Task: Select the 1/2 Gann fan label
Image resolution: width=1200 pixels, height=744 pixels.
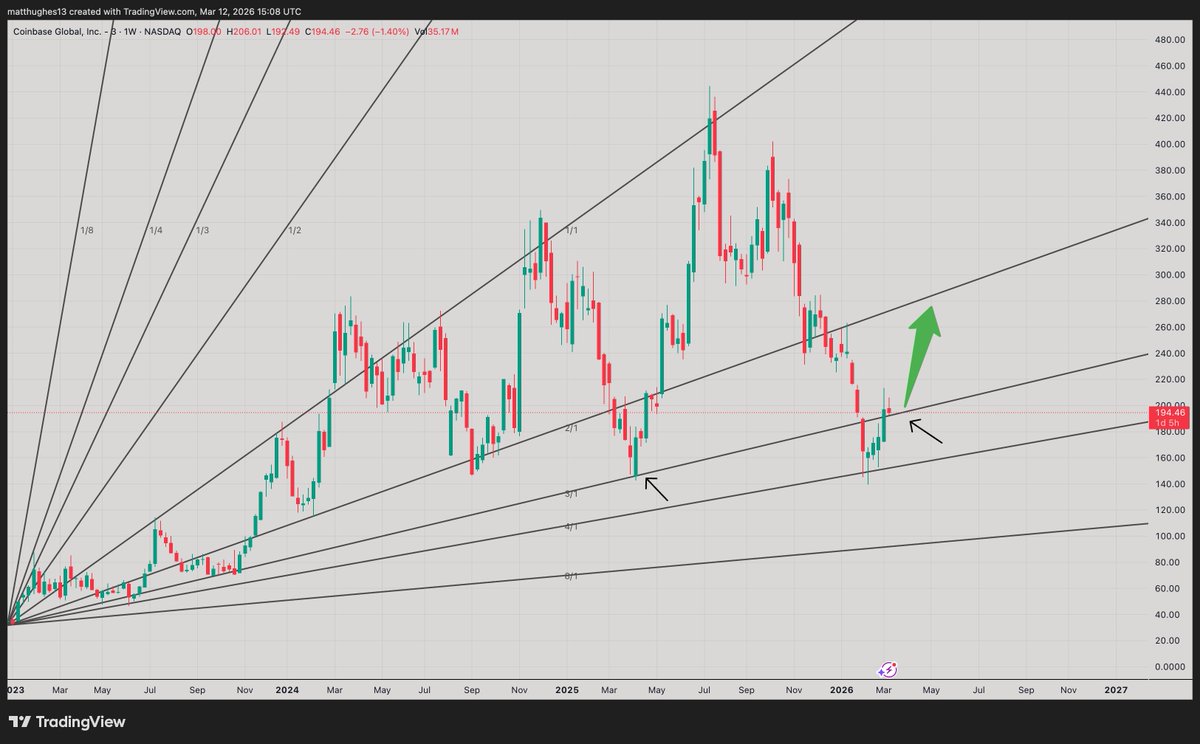Action: (294, 231)
